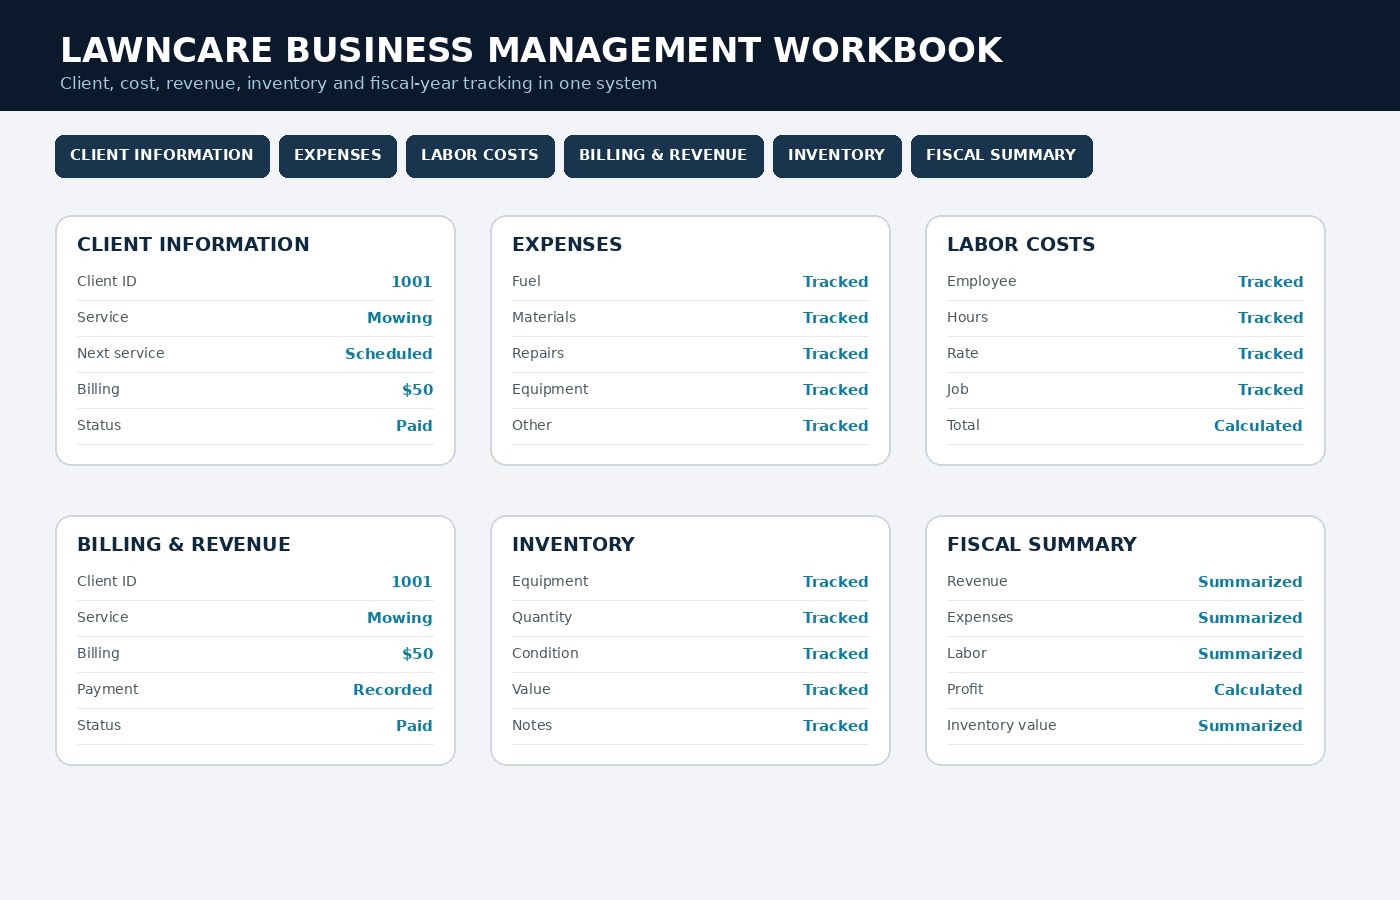Select the Employee label
1400x900 pixels.
point(982,281)
